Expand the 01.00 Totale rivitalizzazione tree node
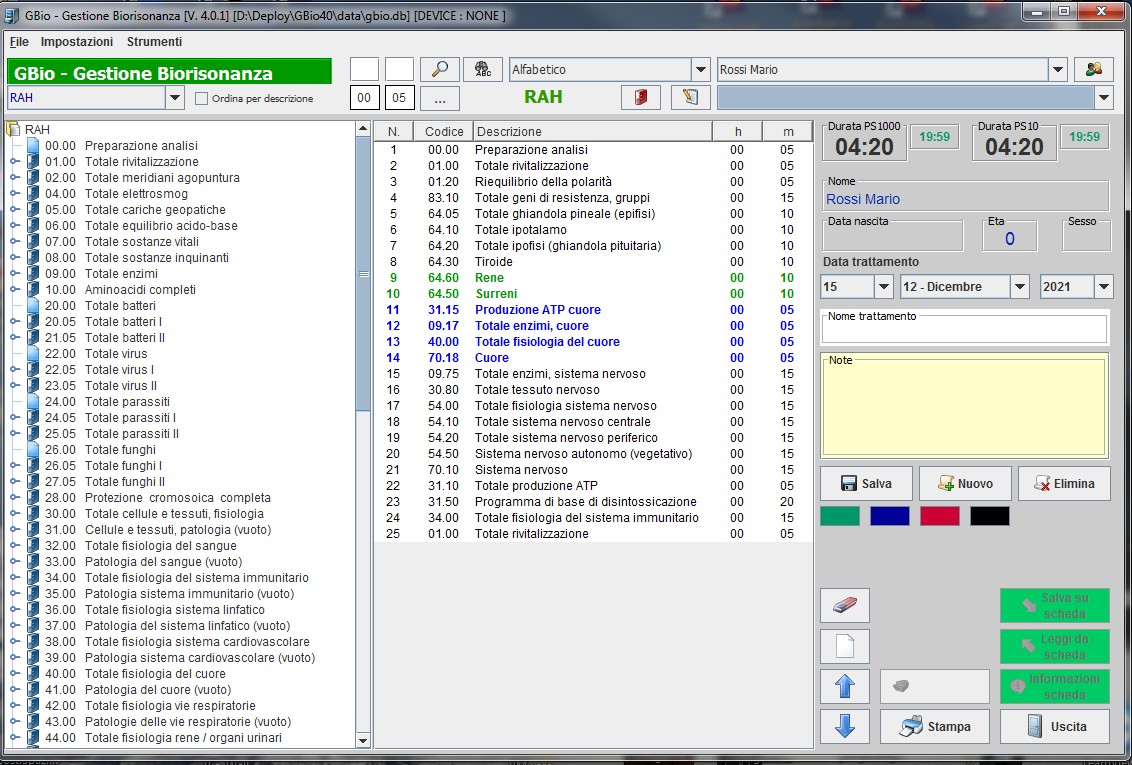The width and height of the screenshot is (1132, 765). pyautogui.click(x=15, y=162)
